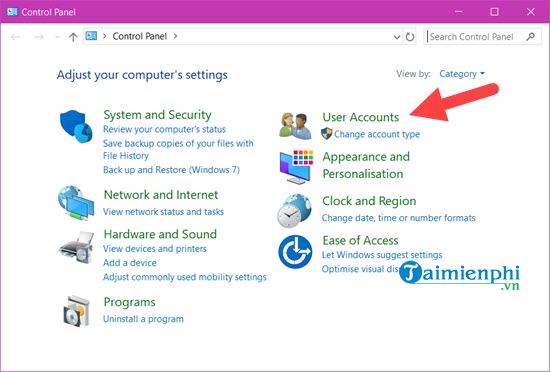Maximize the Control Panel window
Viewport: 550px width, 372px height.
pyautogui.click(x=494, y=12)
